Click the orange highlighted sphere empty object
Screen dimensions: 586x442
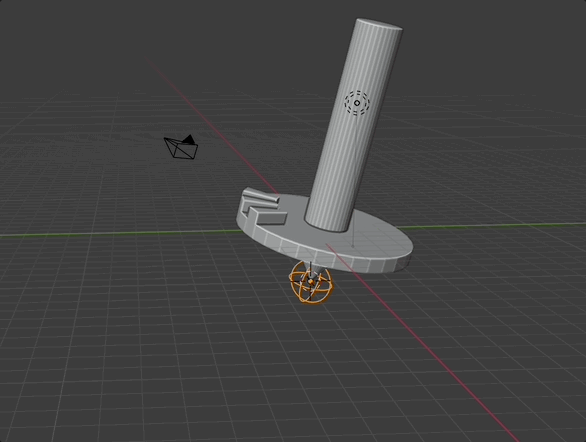click(311, 282)
